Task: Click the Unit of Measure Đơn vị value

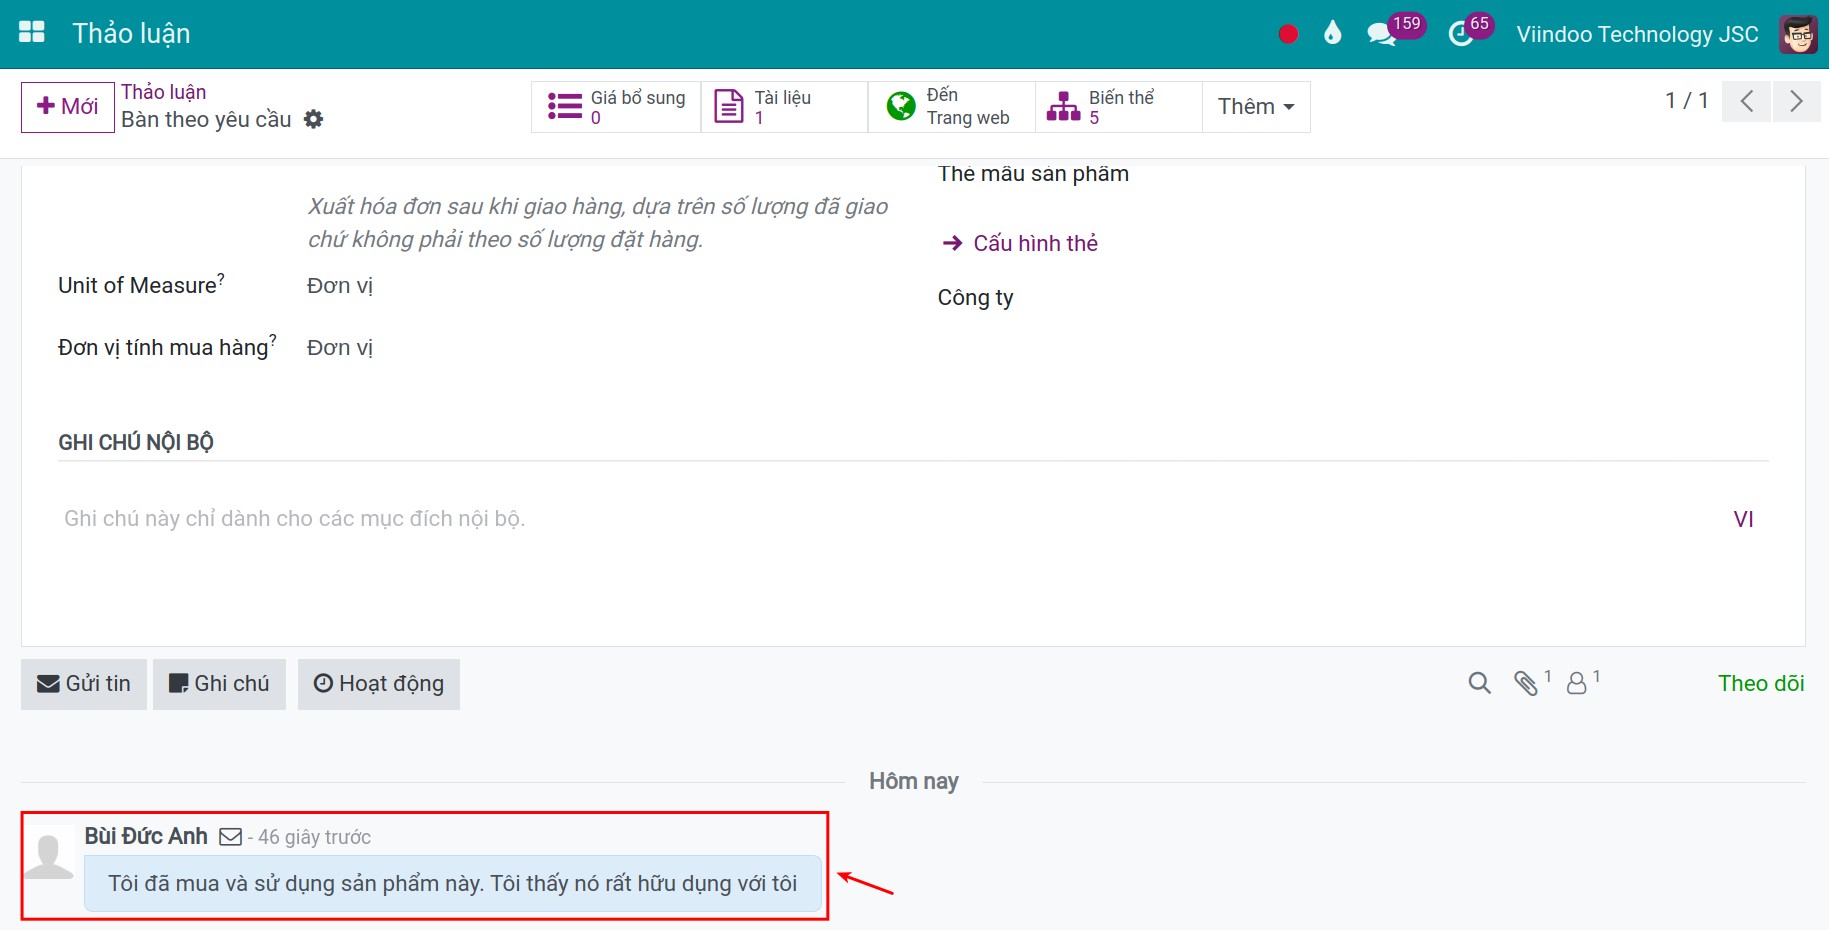Action: pos(340,286)
